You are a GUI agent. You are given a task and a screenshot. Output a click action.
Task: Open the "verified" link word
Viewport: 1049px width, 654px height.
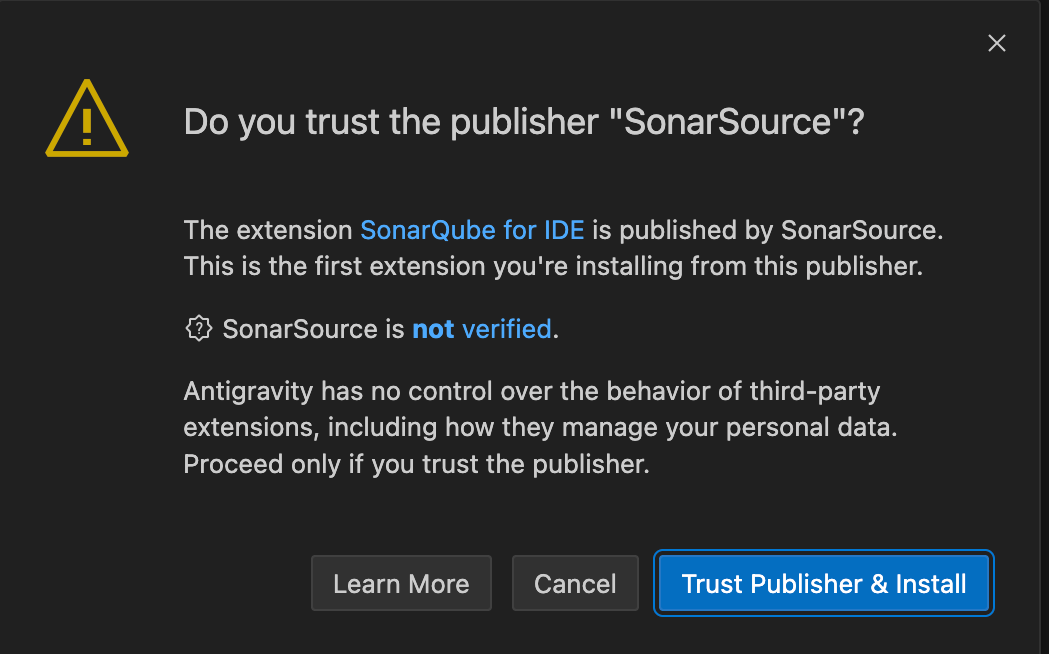(x=507, y=329)
